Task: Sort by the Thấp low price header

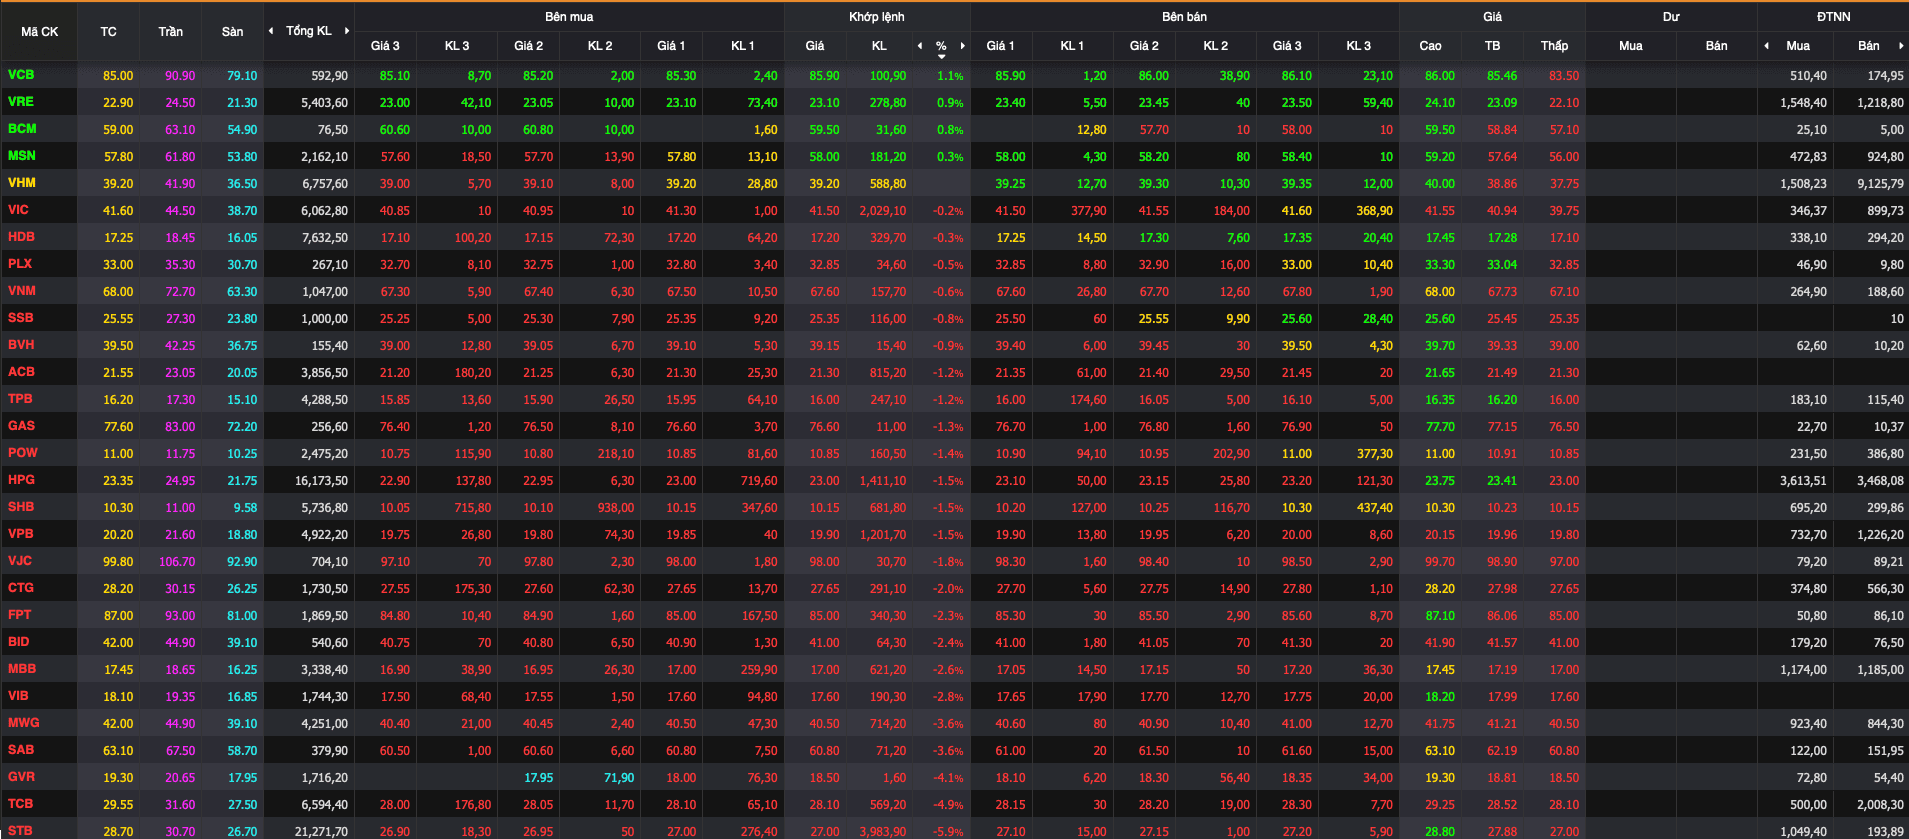Action: tap(1554, 46)
